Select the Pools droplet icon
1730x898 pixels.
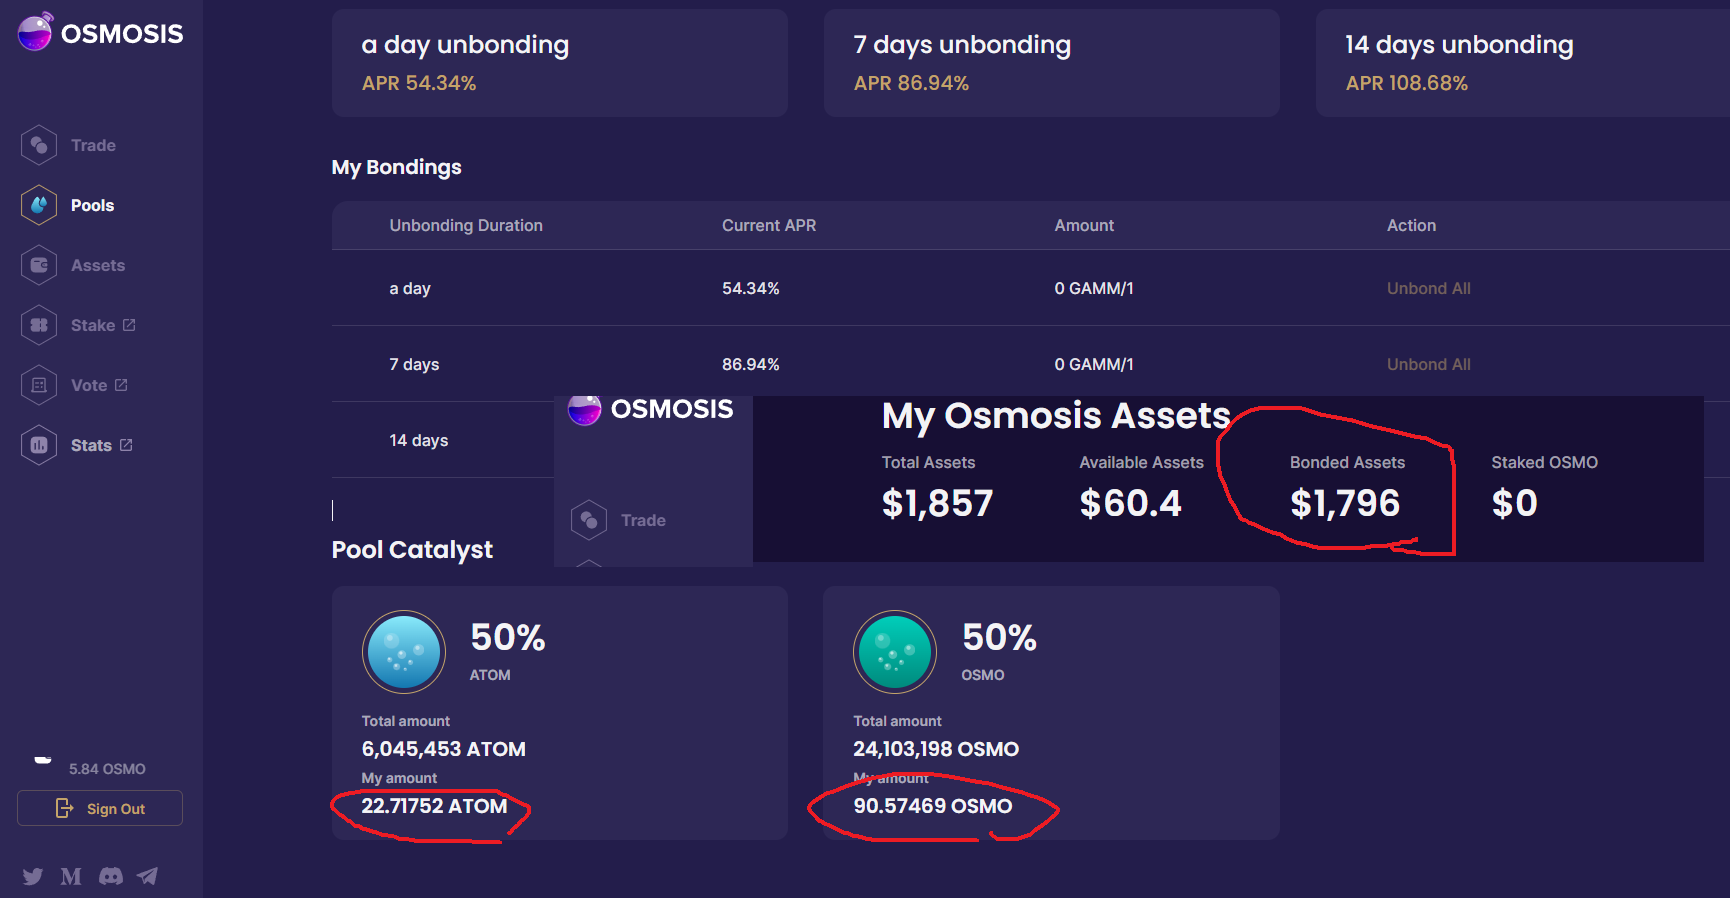tap(38, 205)
